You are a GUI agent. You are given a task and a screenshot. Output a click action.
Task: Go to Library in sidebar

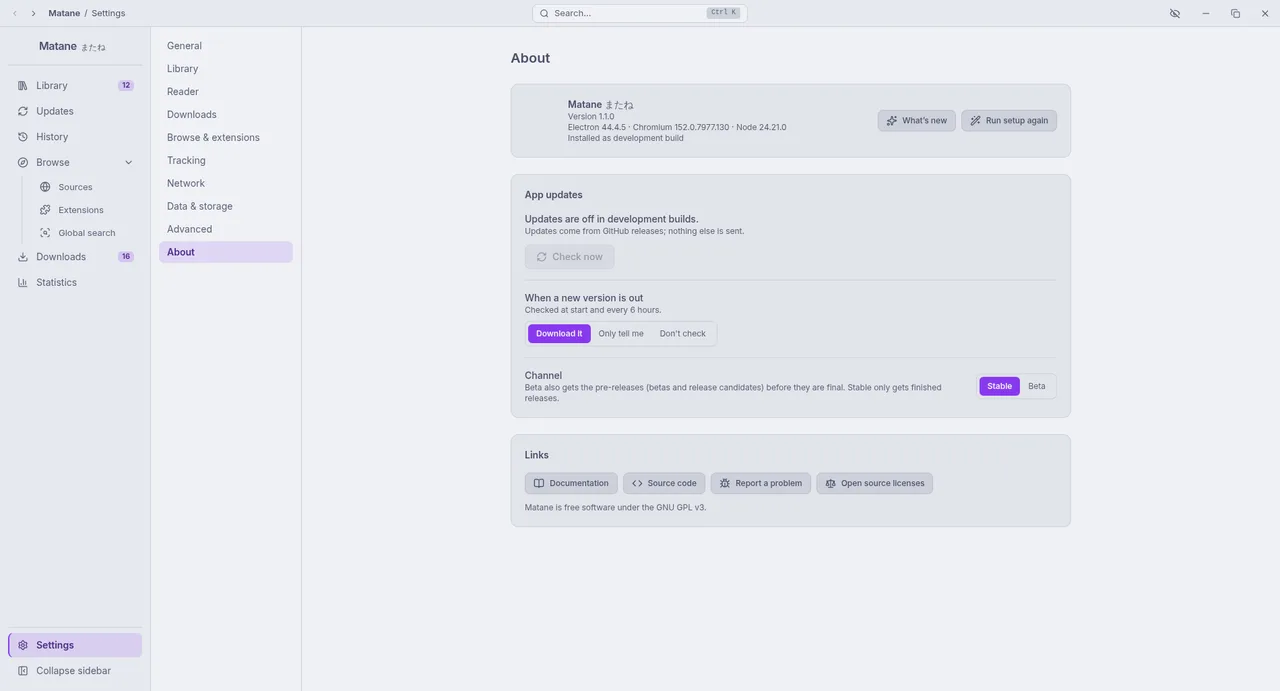tap(75, 86)
